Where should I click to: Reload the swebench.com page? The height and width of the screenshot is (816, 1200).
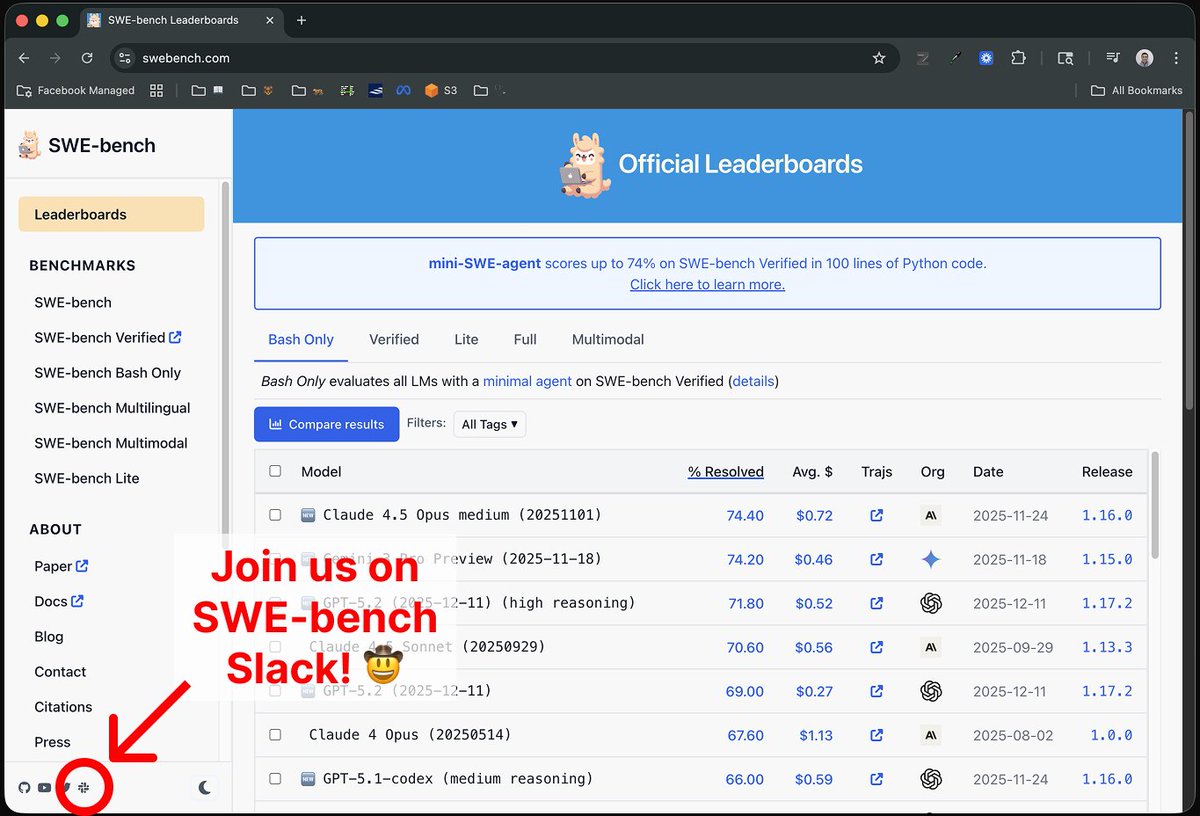[87, 58]
